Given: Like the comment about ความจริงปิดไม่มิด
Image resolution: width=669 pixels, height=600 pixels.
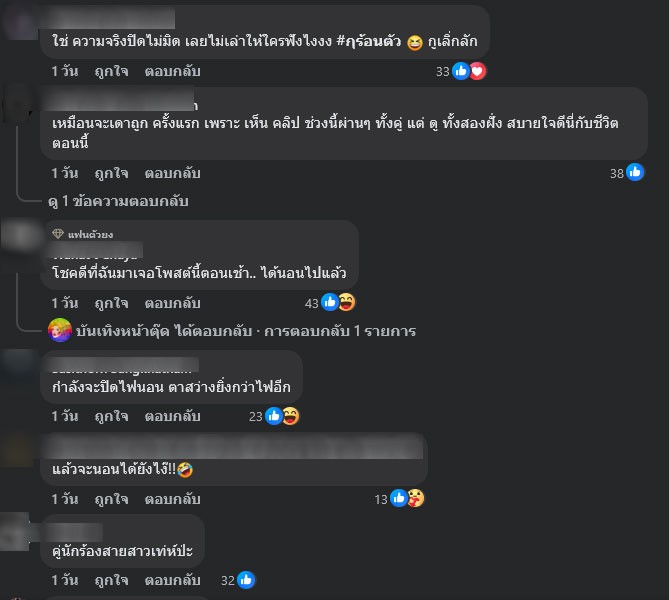Looking at the screenshot, I should pos(111,71).
